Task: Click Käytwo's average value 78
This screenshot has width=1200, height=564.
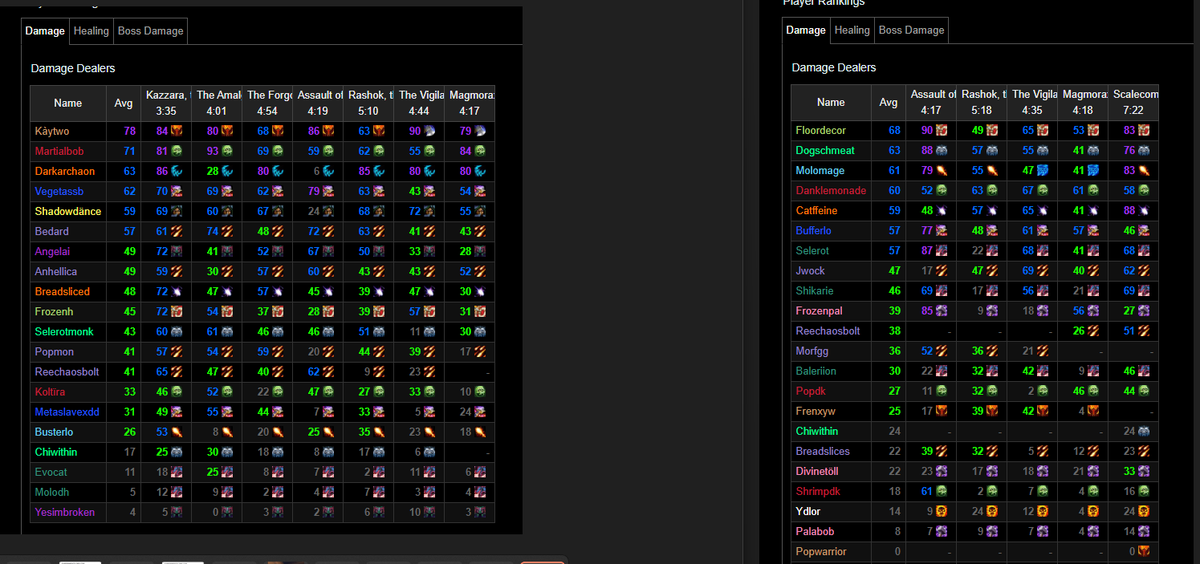Action: pyautogui.click(x=129, y=131)
